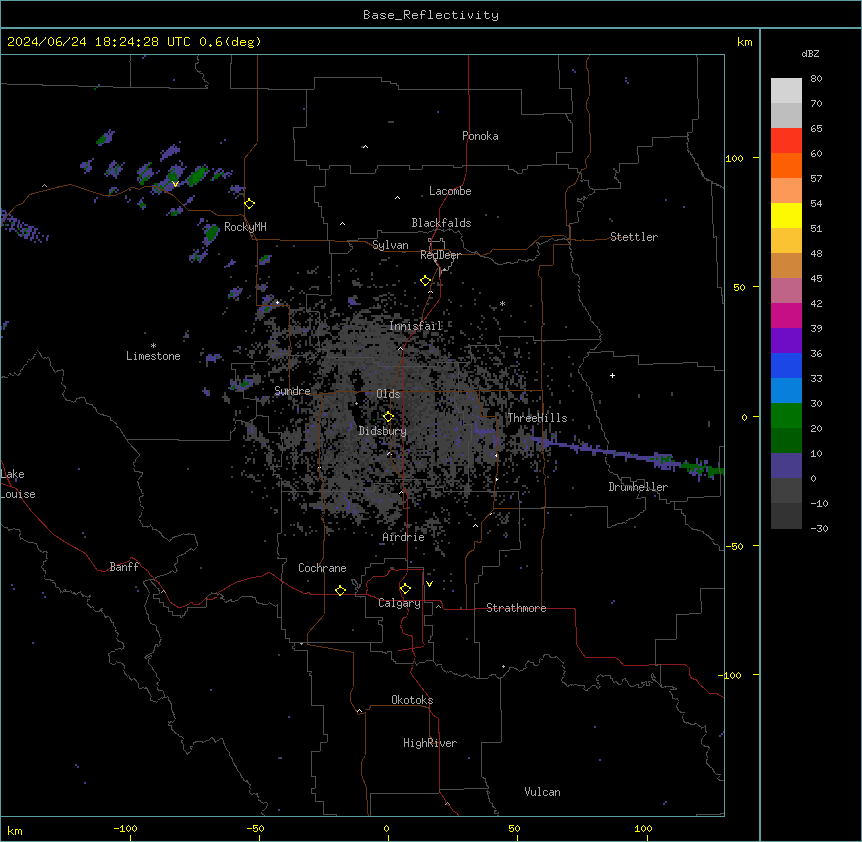Click the Innisfail city label
862x842 pixels.
(416, 326)
